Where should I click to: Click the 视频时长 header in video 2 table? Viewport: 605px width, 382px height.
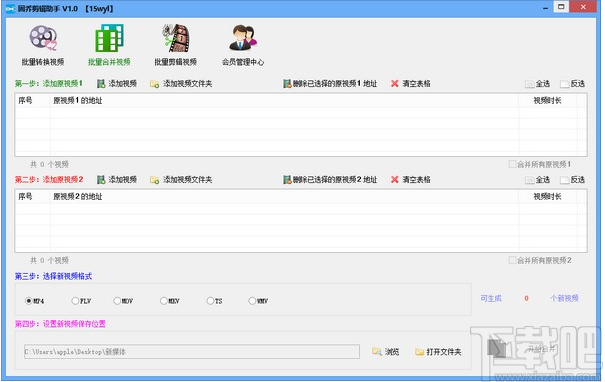coord(548,196)
